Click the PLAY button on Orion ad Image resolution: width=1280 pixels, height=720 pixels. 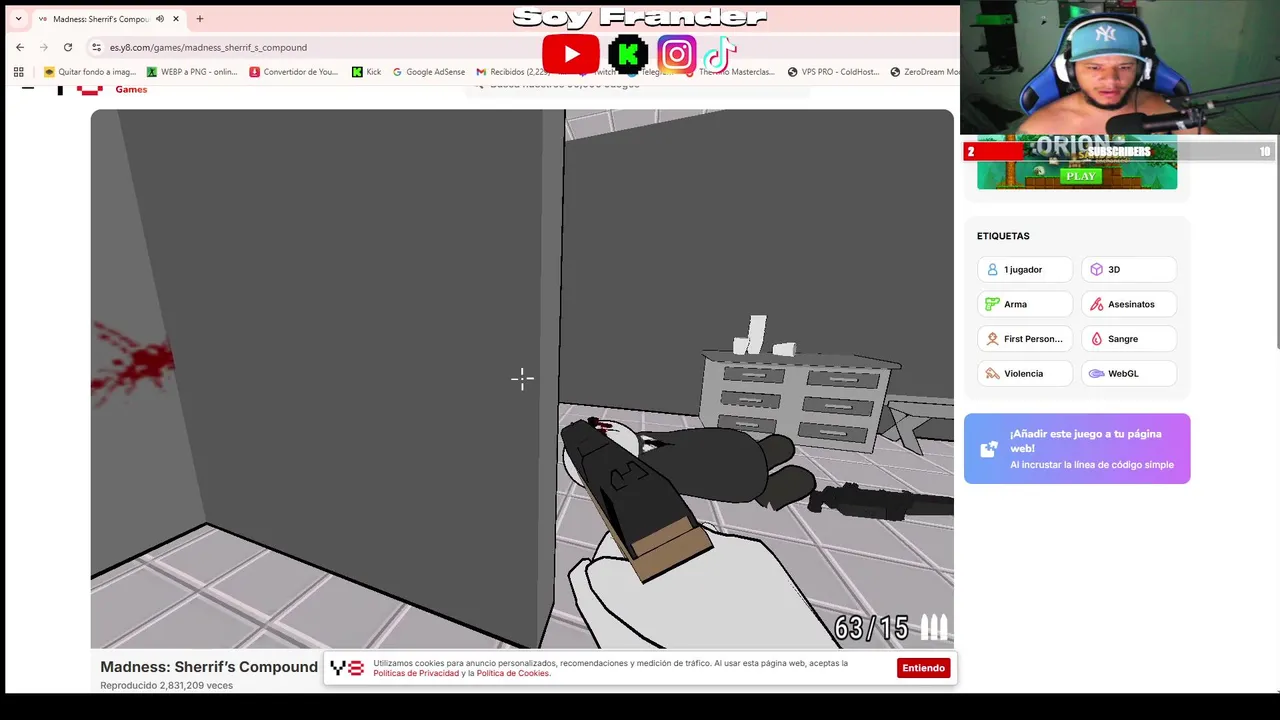[x=1080, y=176]
